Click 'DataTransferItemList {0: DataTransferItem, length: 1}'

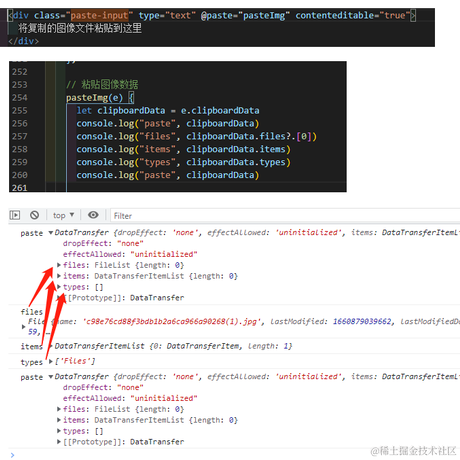pos(173,346)
